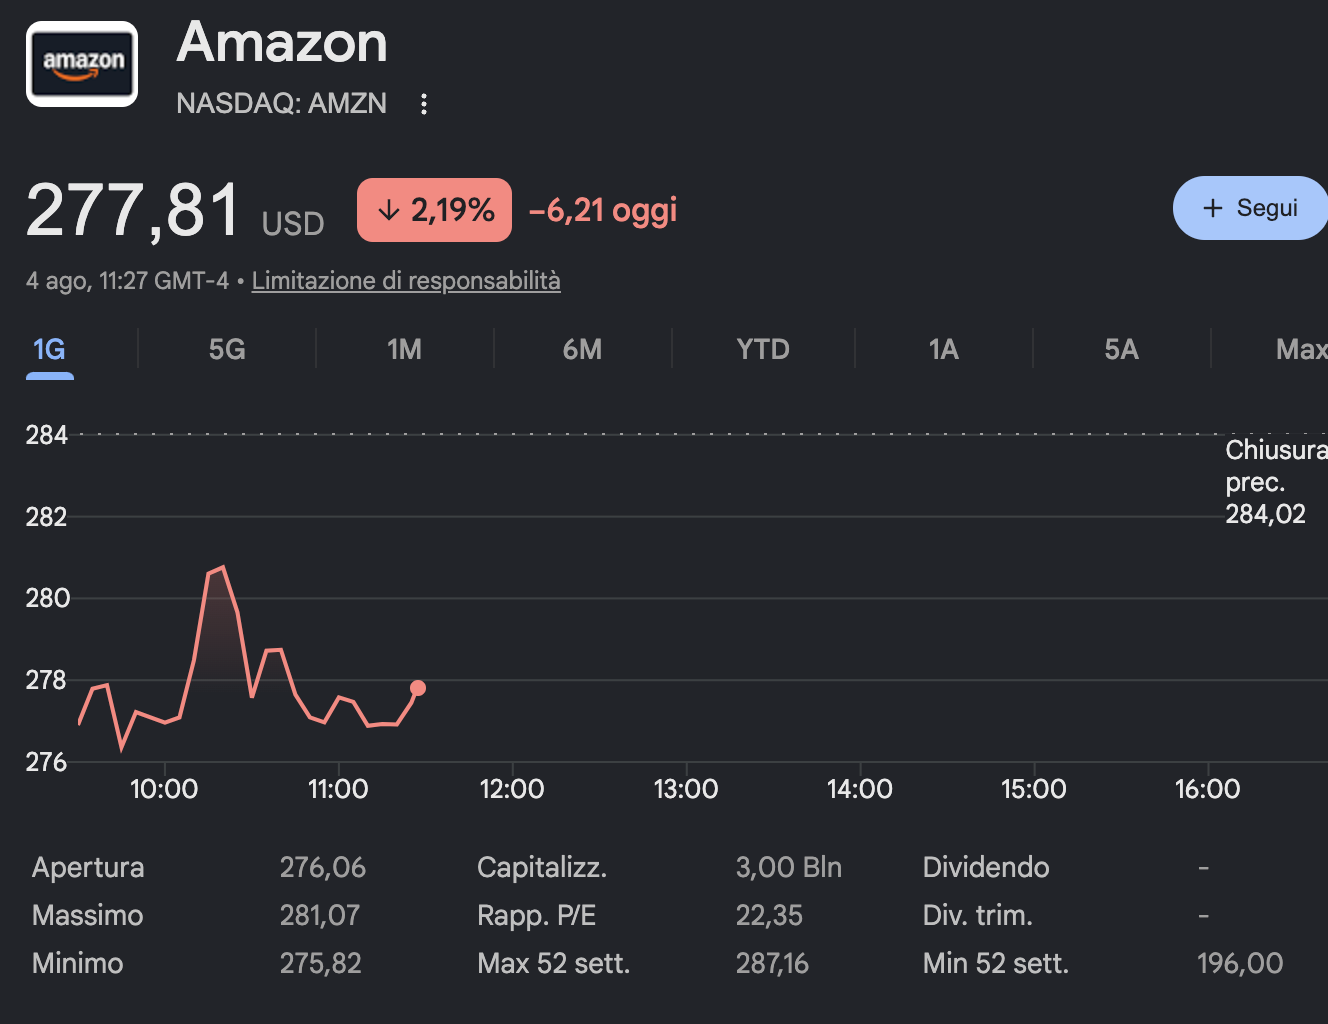Click the Rapp. P/E label
The height and width of the screenshot is (1024, 1328).
click(536, 915)
